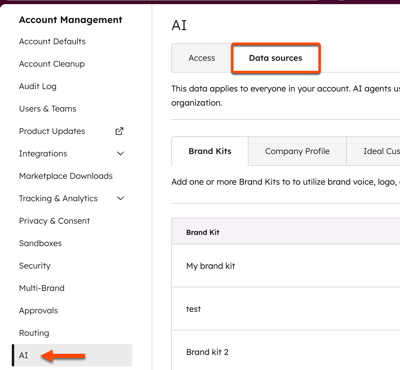Select Integrations in sidebar
Screen dimensions: 400x370
coord(43,154)
